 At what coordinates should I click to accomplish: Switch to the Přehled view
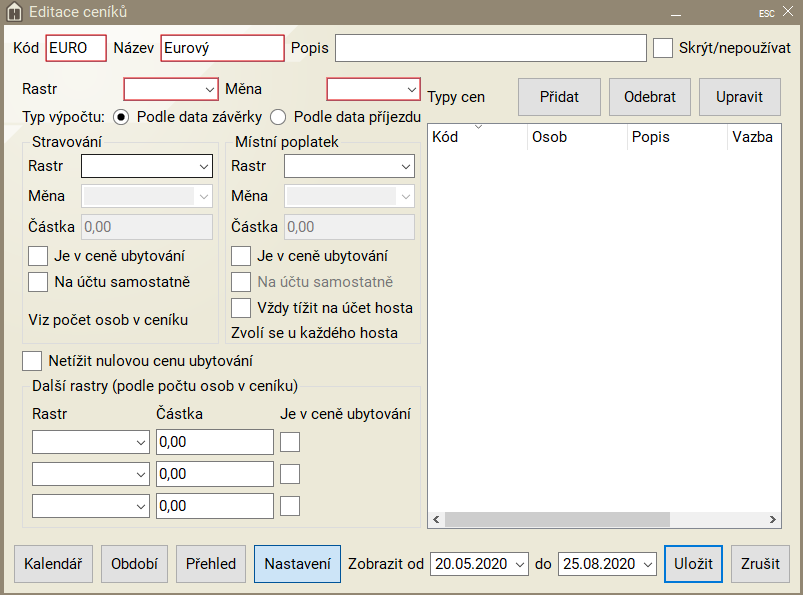tap(211, 563)
